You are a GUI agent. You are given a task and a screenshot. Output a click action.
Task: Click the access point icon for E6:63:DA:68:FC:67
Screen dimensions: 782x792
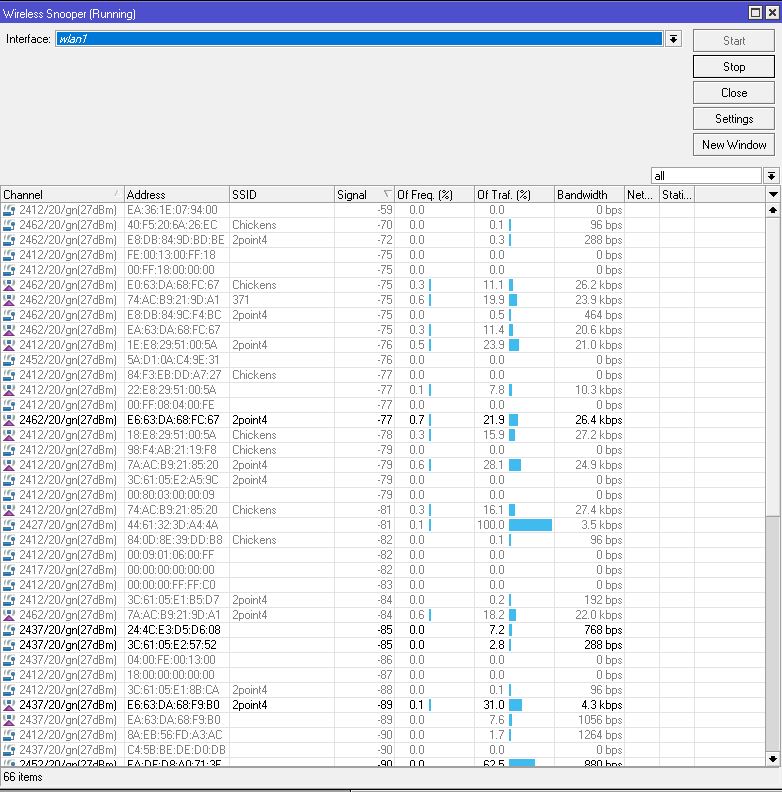tap(9, 420)
